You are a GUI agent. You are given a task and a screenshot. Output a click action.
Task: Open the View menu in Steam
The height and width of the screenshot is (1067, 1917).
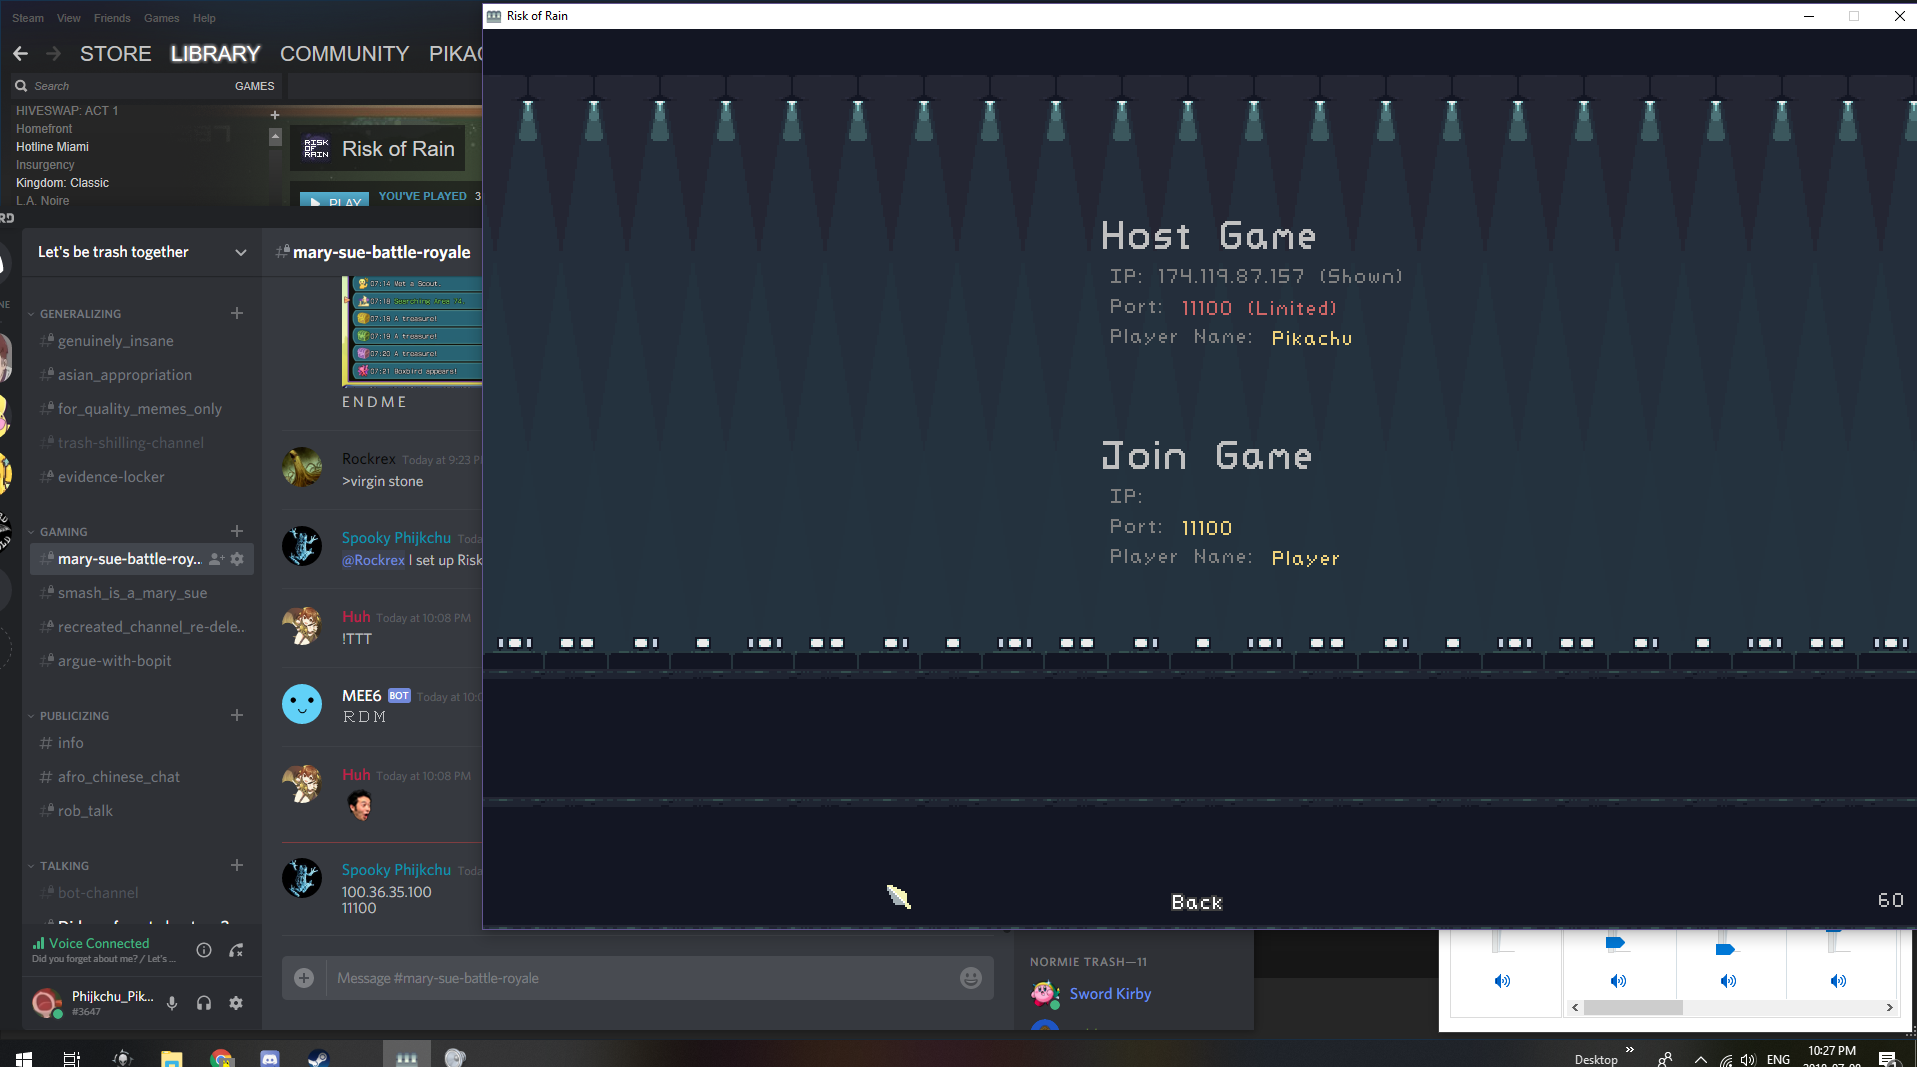pos(69,18)
